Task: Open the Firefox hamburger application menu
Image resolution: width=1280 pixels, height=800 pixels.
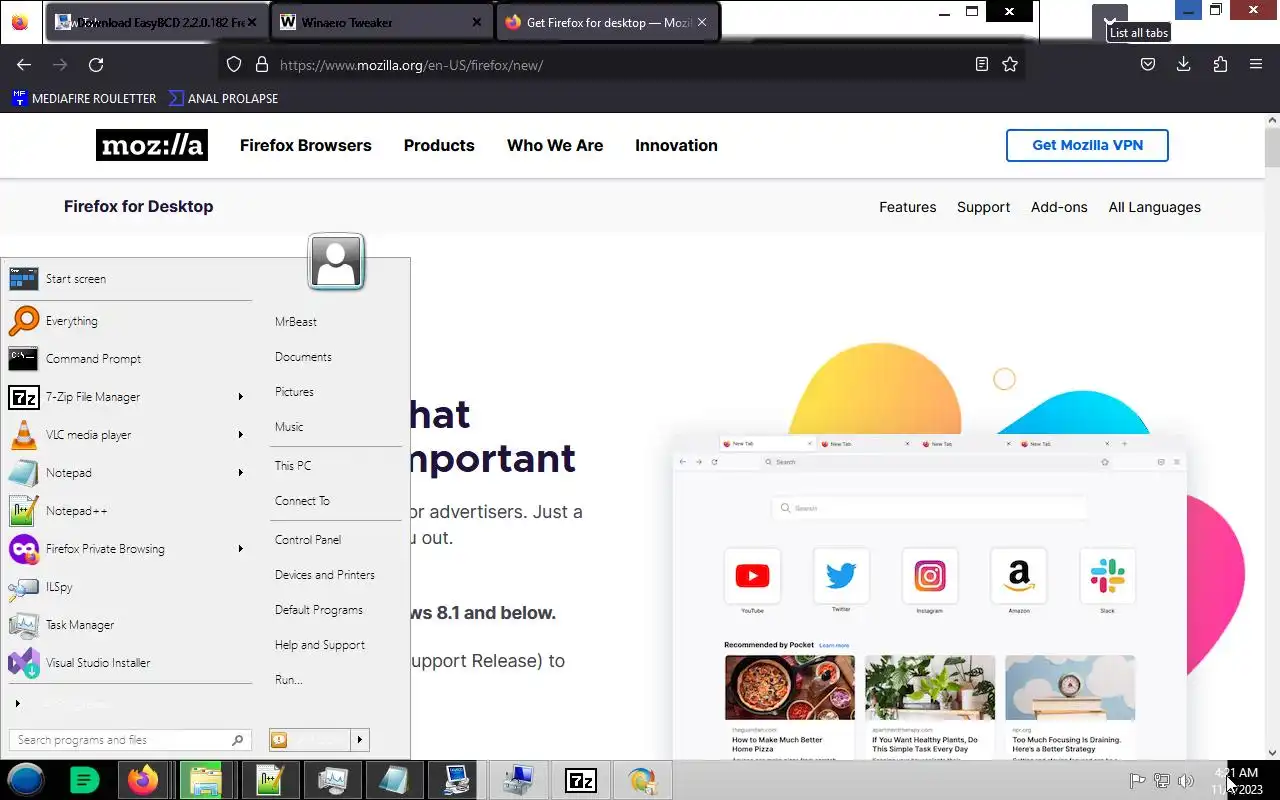Action: tap(1256, 64)
